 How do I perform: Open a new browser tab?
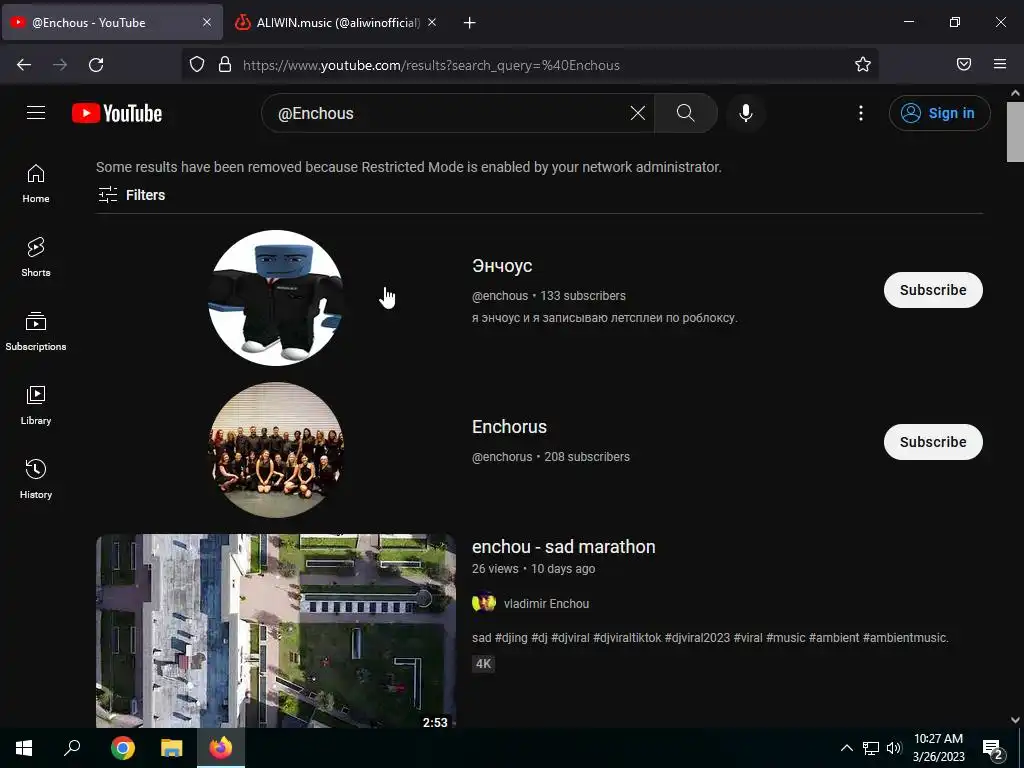pyautogui.click(x=470, y=23)
